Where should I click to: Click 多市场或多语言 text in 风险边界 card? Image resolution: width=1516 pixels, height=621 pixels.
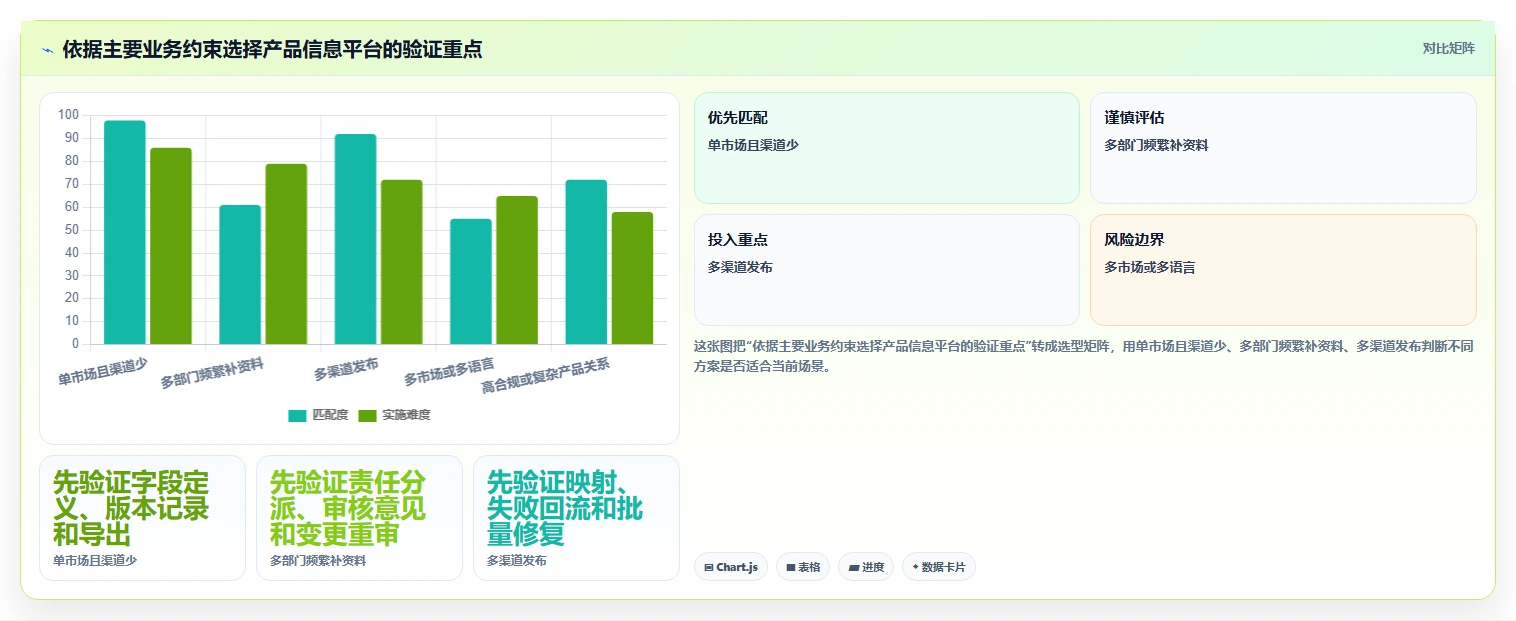coord(1150,267)
